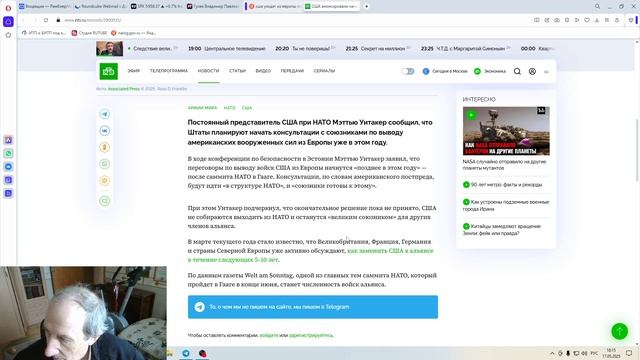Open the 'ТЕЛЕПРОГРАММА' menu item
This screenshot has width=640, height=360.
coord(169,71)
